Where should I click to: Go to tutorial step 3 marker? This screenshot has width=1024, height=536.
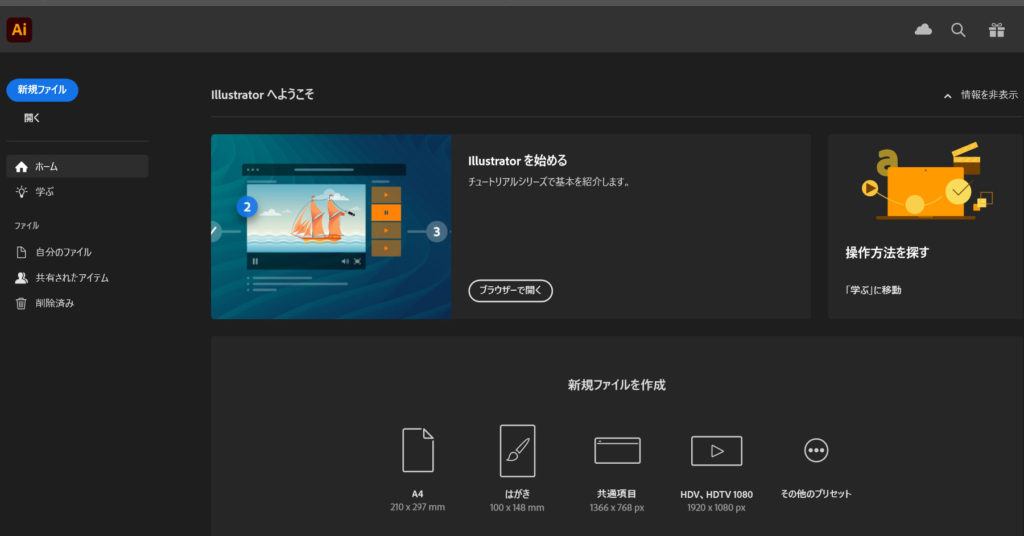point(436,232)
